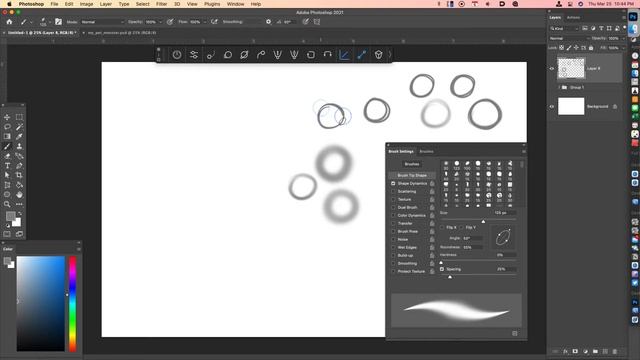Select the Zoom magnifier tool
The height and width of the screenshot is (360, 640).
pos(7,204)
